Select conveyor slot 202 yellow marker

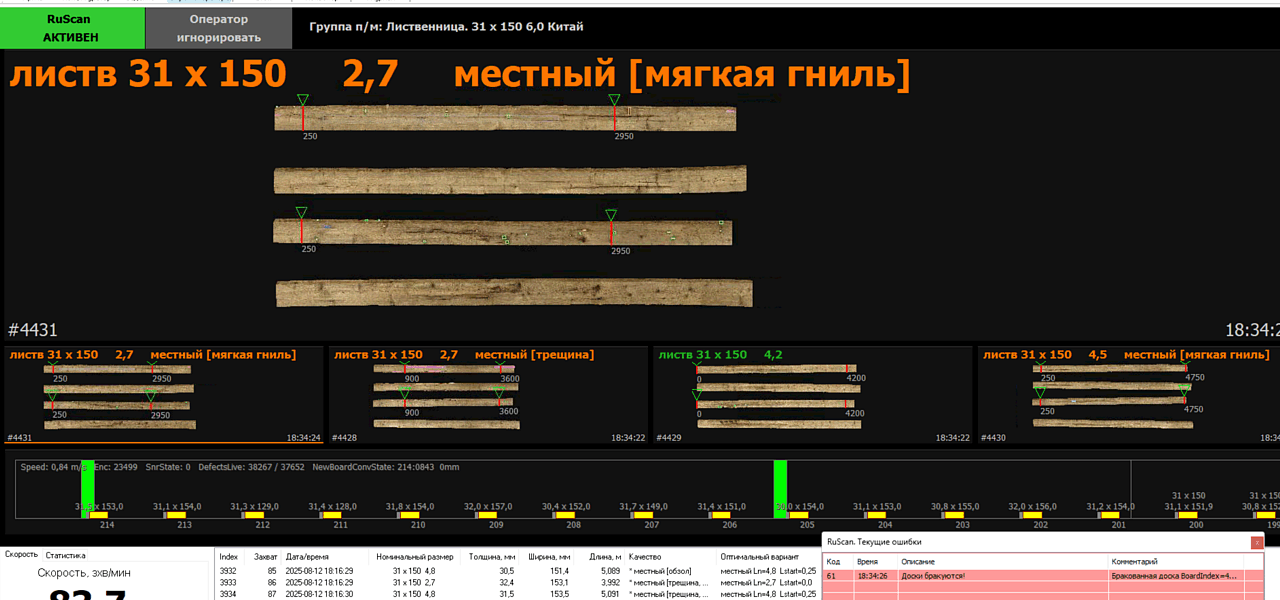(x=1032, y=515)
